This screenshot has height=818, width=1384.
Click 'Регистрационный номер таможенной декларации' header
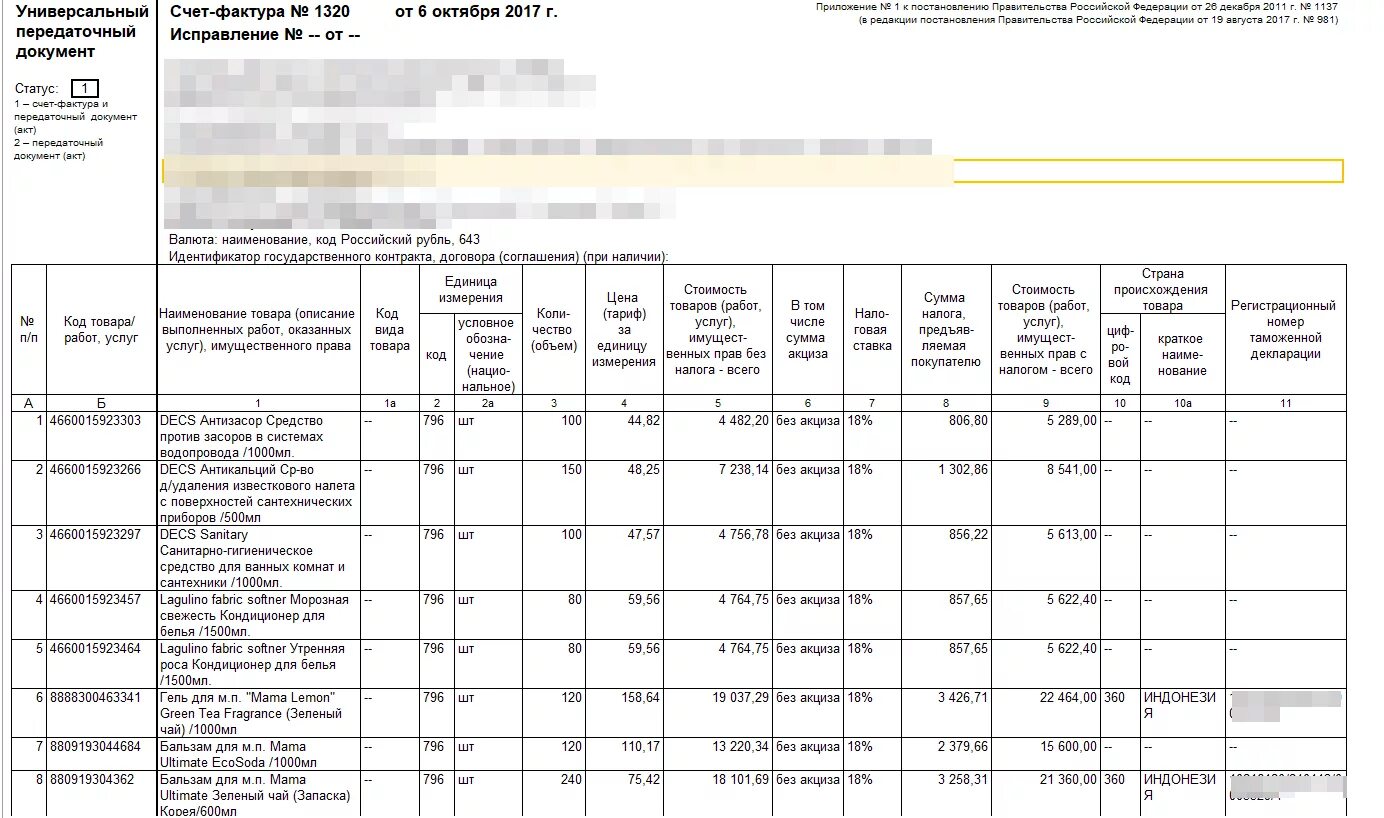click(x=1284, y=330)
